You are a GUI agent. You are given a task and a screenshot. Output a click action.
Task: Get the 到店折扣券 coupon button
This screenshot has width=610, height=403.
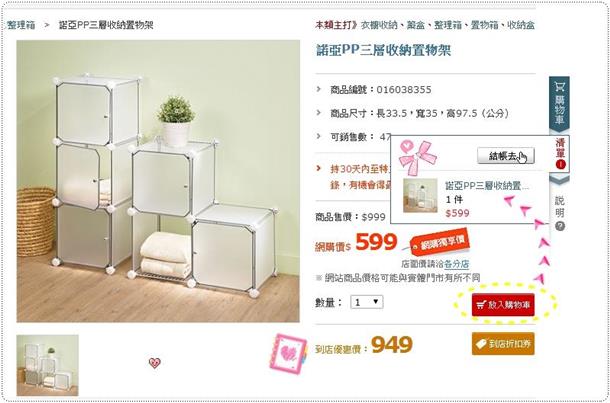503,343
